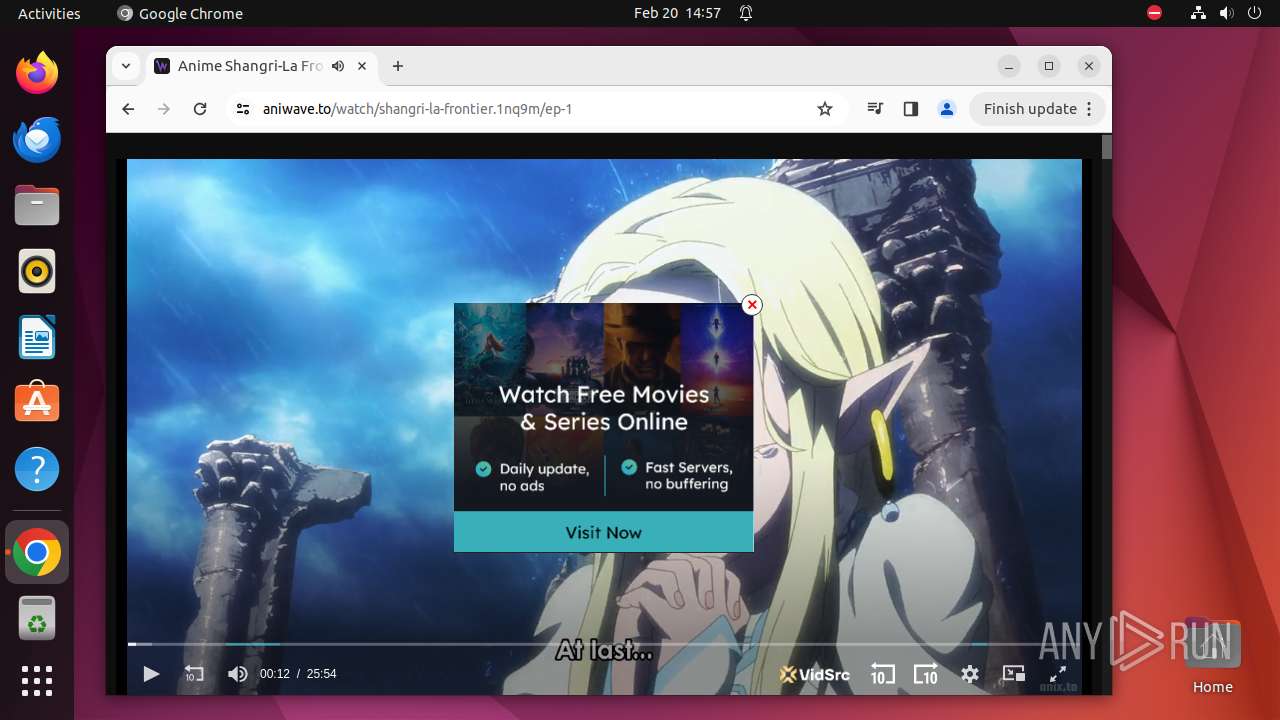The image size is (1280, 720).
Task: Go back to previous page
Action: (x=128, y=109)
